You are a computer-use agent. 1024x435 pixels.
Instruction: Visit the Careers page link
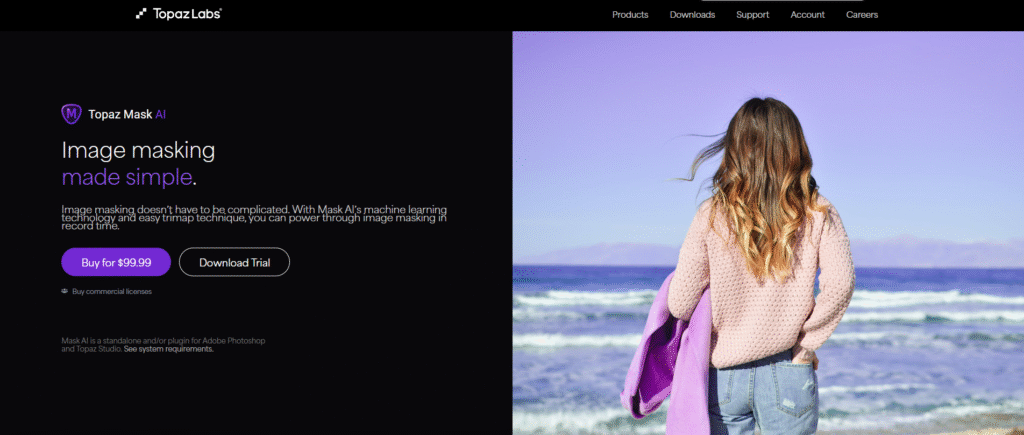tap(862, 15)
